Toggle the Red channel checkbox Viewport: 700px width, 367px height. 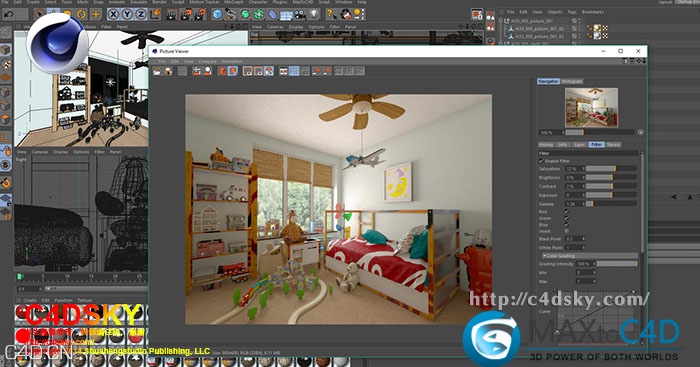pyautogui.click(x=567, y=212)
